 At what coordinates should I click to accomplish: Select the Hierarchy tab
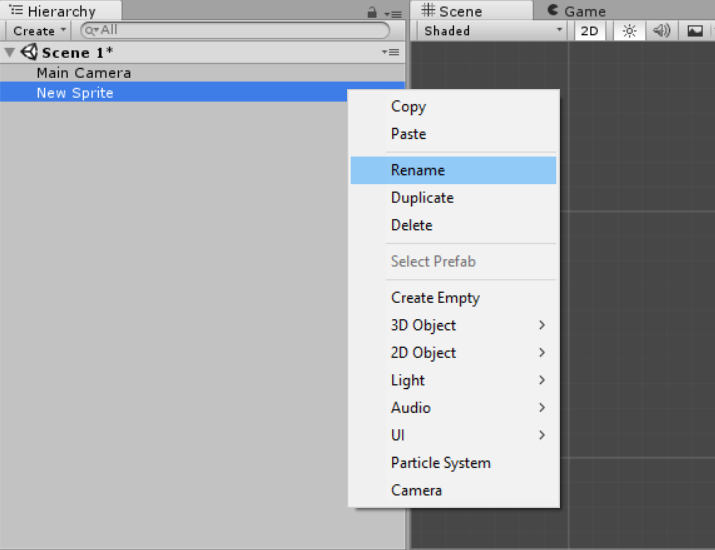[61, 10]
